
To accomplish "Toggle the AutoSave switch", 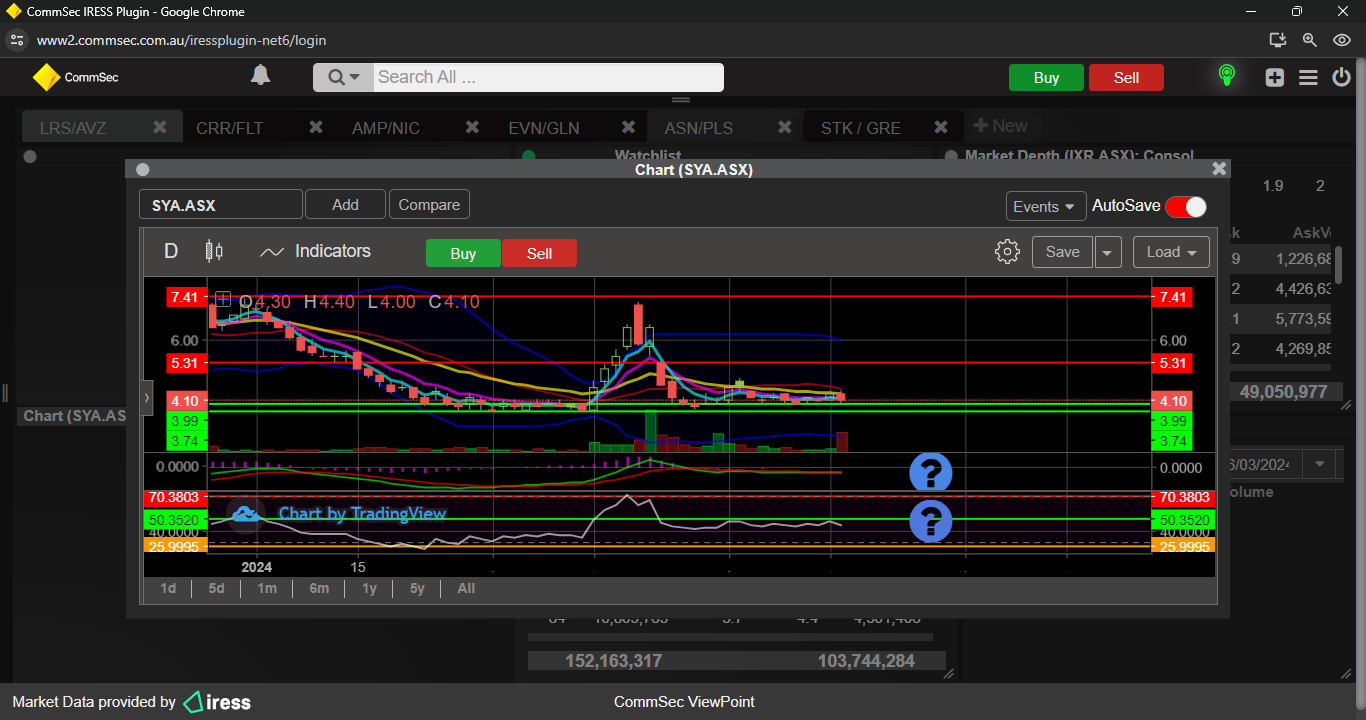I will coord(1185,206).
